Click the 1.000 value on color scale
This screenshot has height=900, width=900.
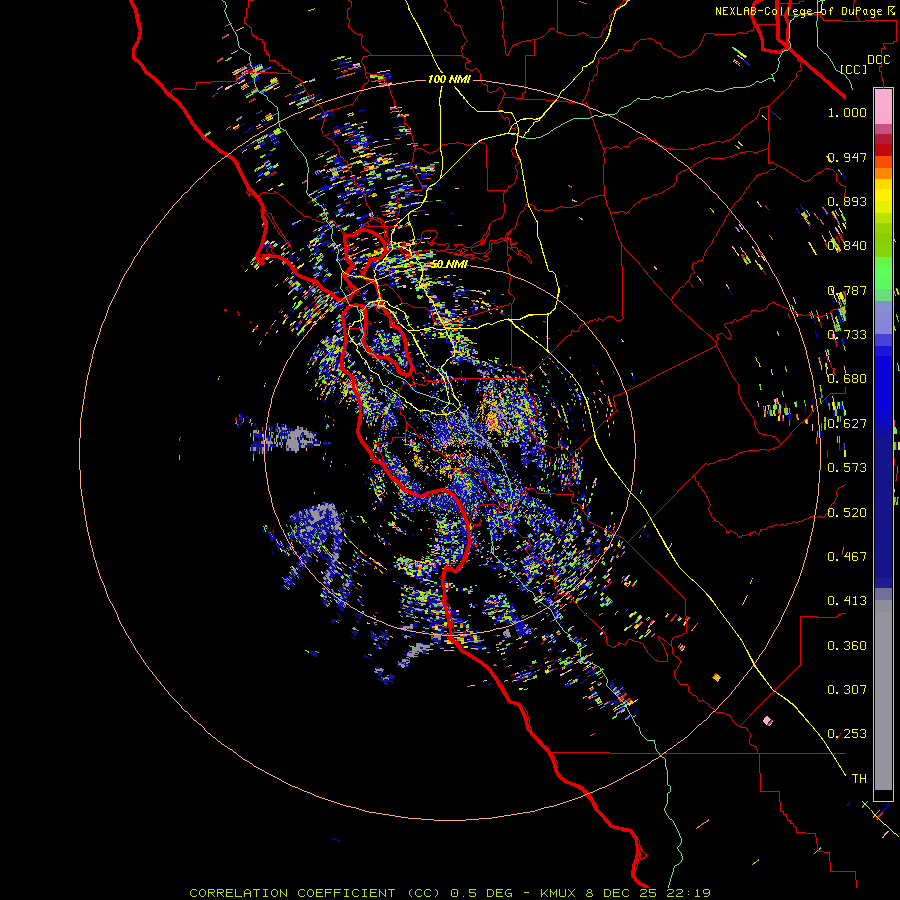(847, 112)
